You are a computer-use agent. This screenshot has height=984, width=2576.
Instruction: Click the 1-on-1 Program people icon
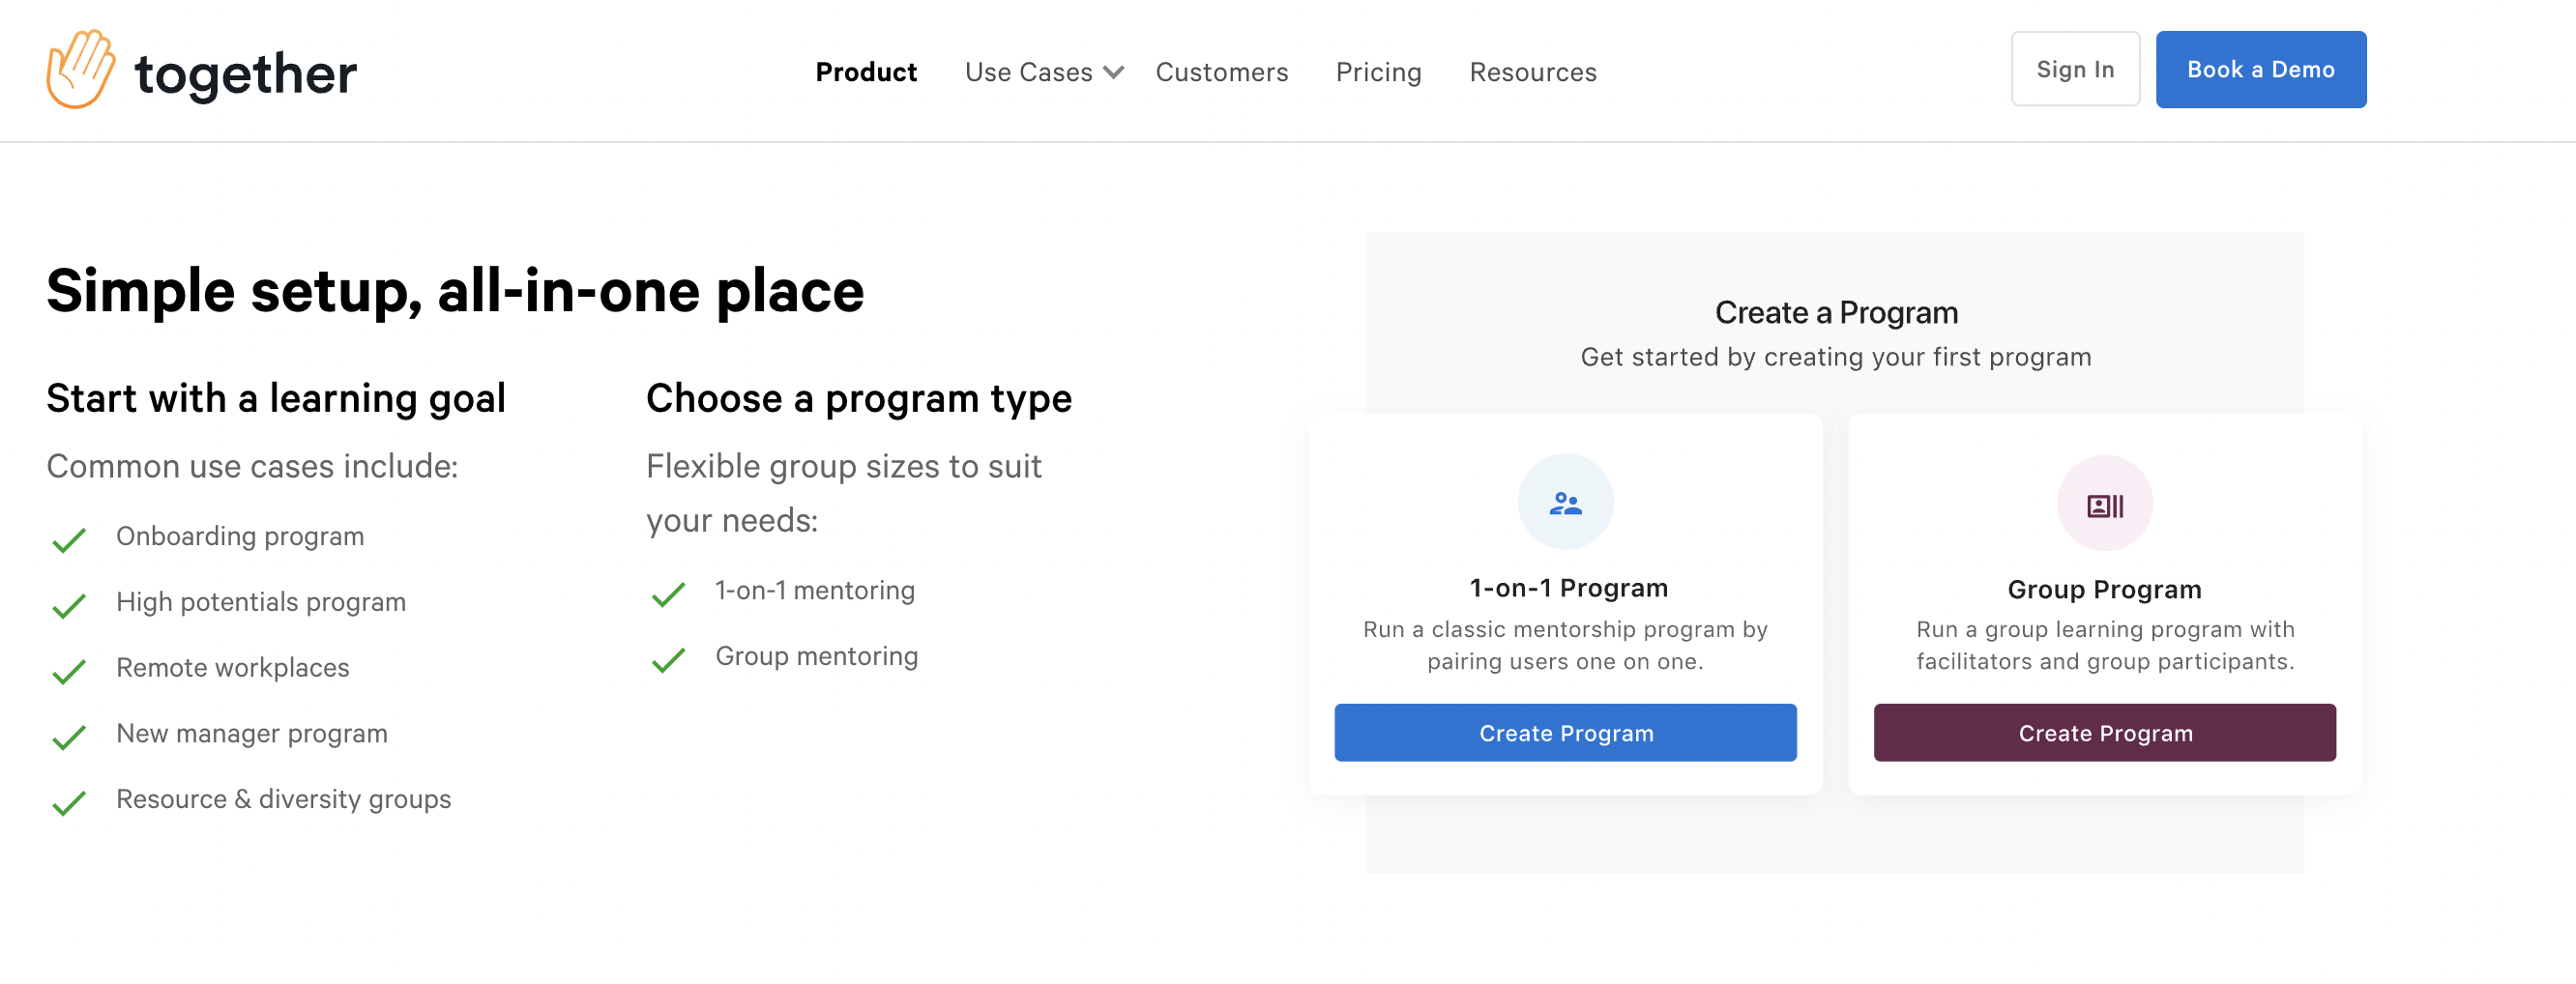coord(1565,503)
